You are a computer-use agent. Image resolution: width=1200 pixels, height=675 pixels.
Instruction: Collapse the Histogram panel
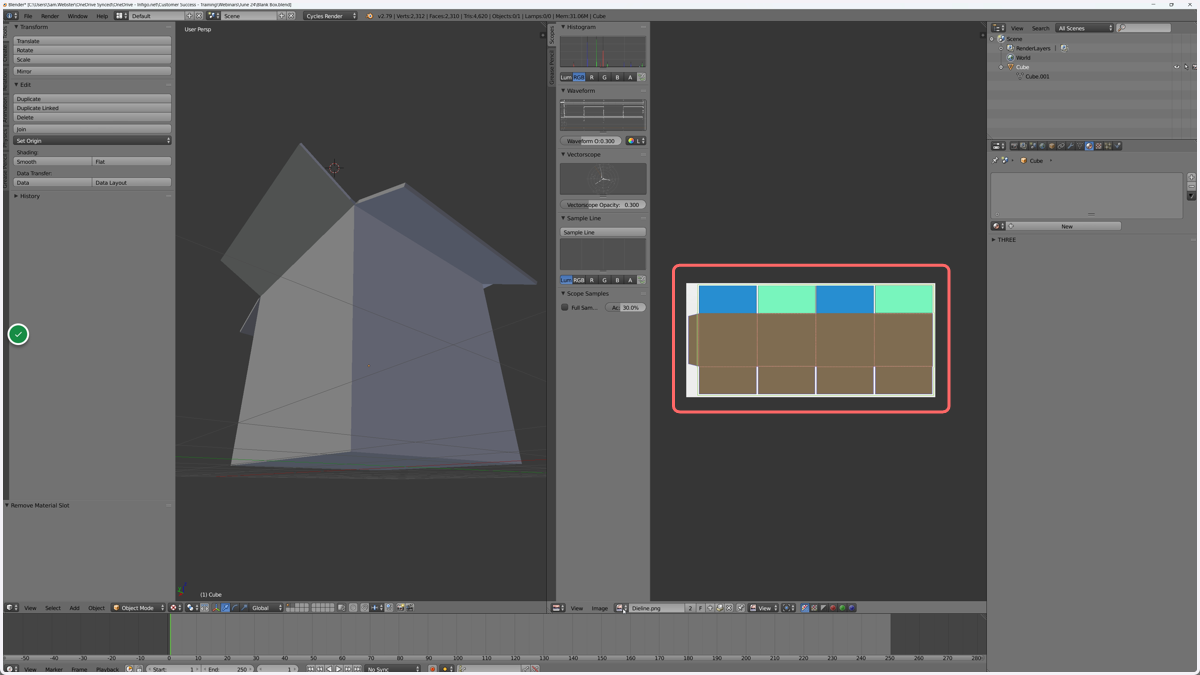(580, 27)
